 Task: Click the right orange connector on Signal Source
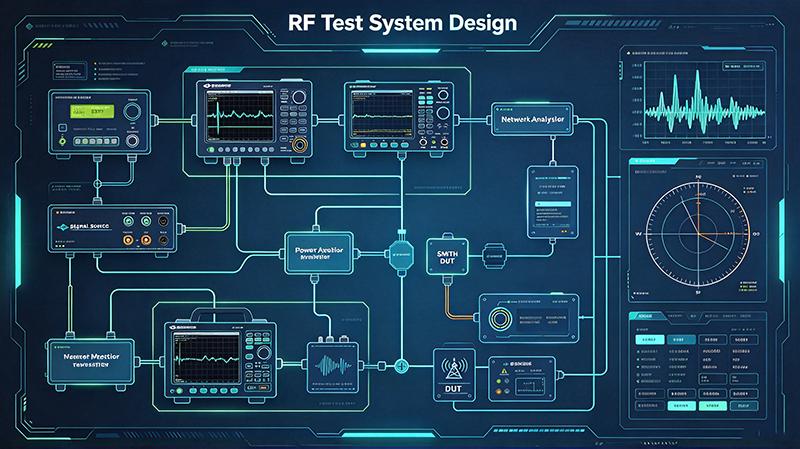146,240
